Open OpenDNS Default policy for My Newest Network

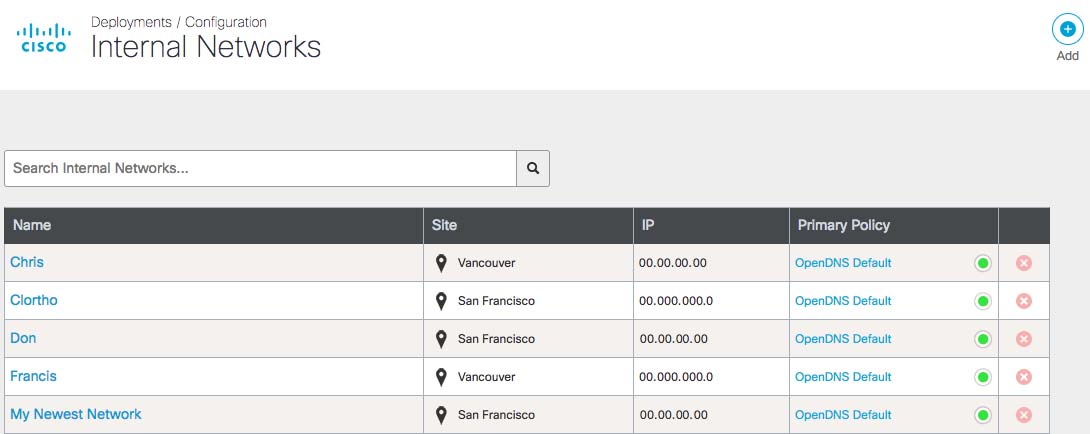click(x=843, y=415)
